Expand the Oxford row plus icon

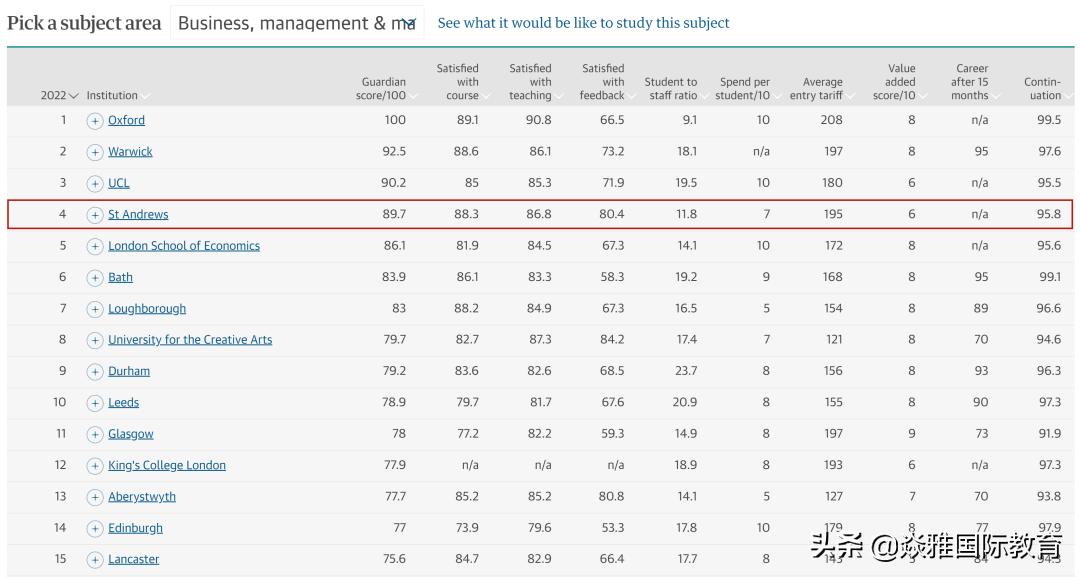coord(95,120)
